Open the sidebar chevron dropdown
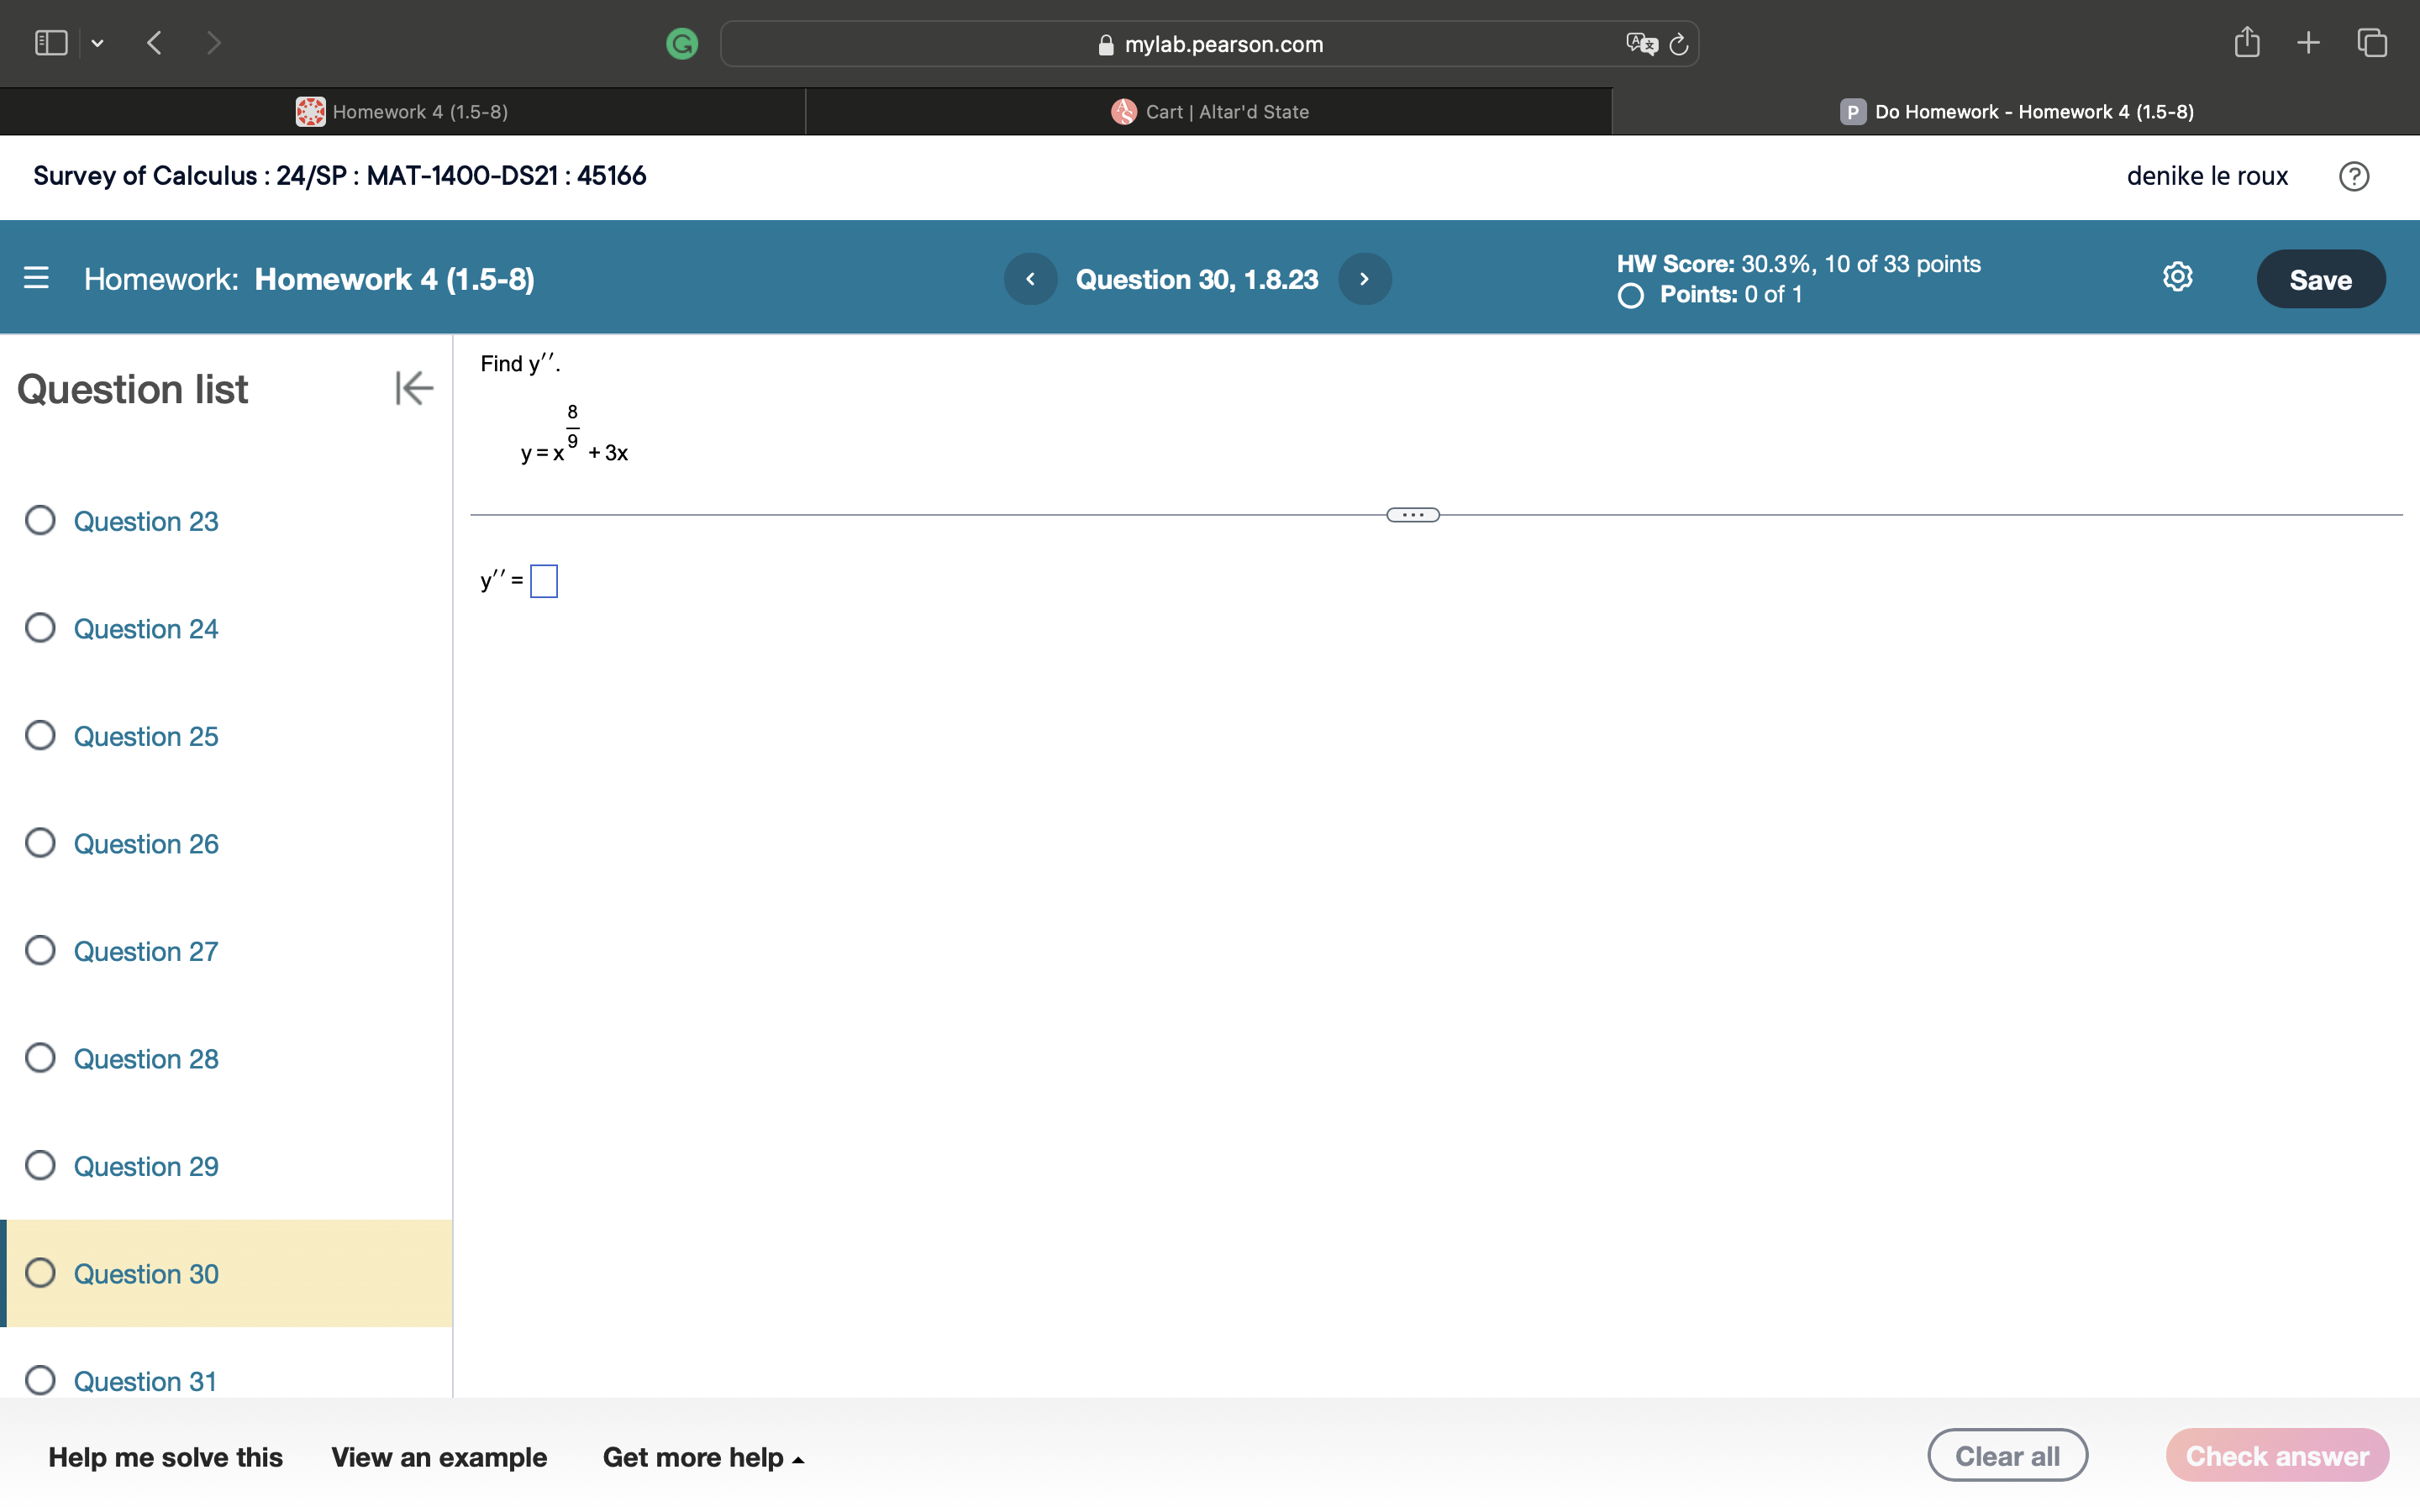Image resolution: width=2420 pixels, height=1512 pixels. click(98, 43)
